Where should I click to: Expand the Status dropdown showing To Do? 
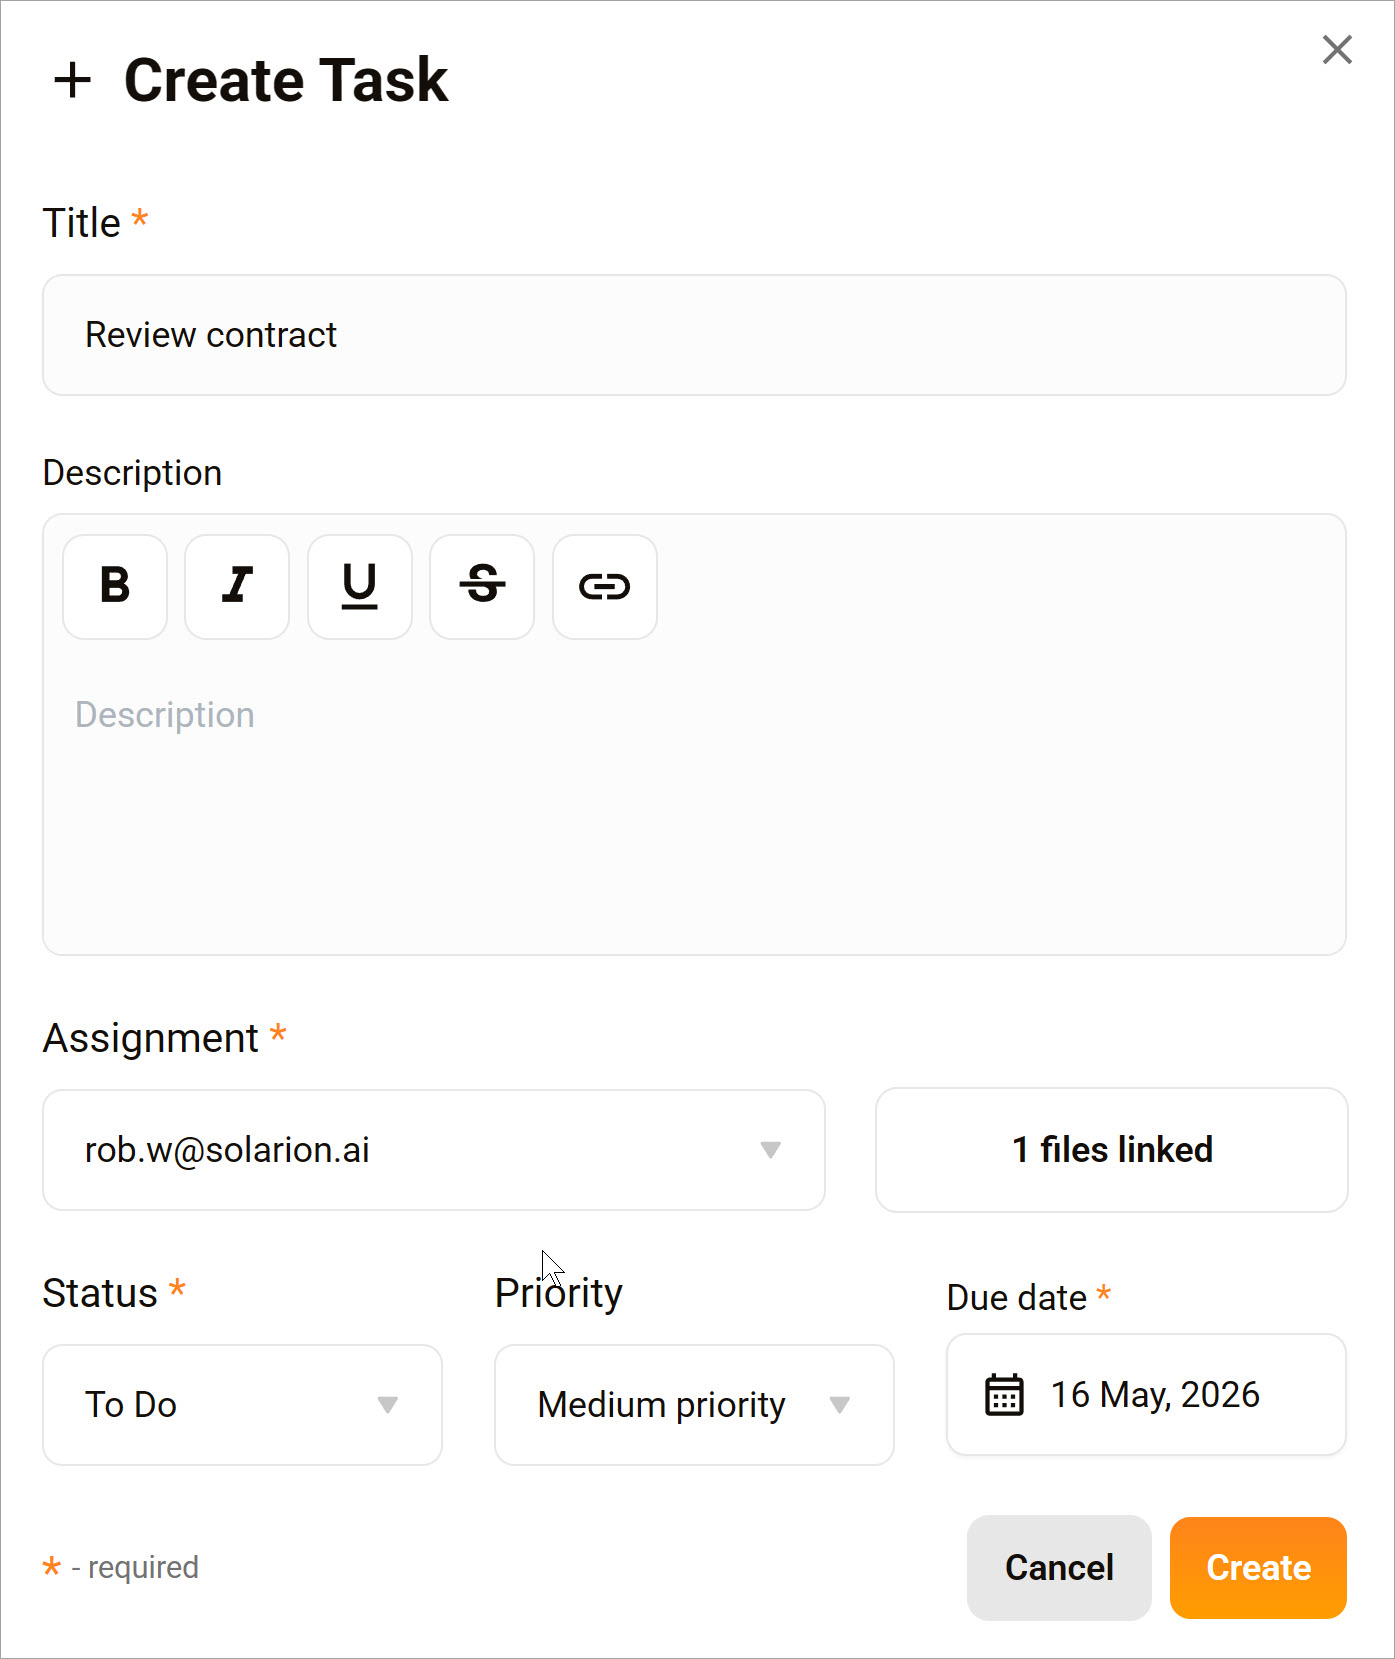pyautogui.click(x=242, y=1405)
